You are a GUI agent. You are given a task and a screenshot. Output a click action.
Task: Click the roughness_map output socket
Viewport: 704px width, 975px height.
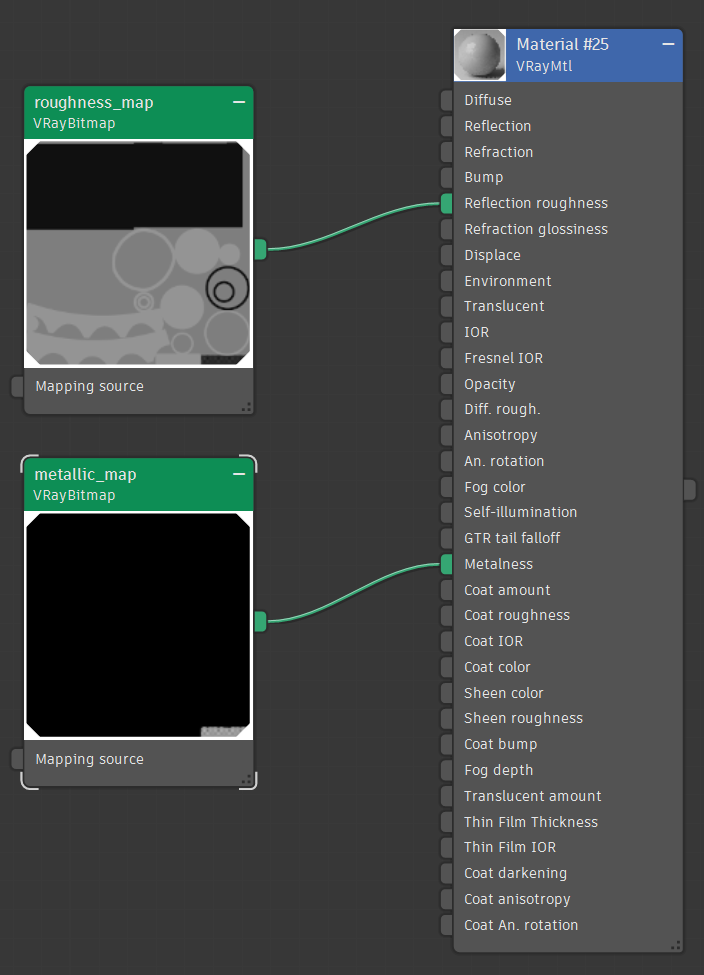260,249
